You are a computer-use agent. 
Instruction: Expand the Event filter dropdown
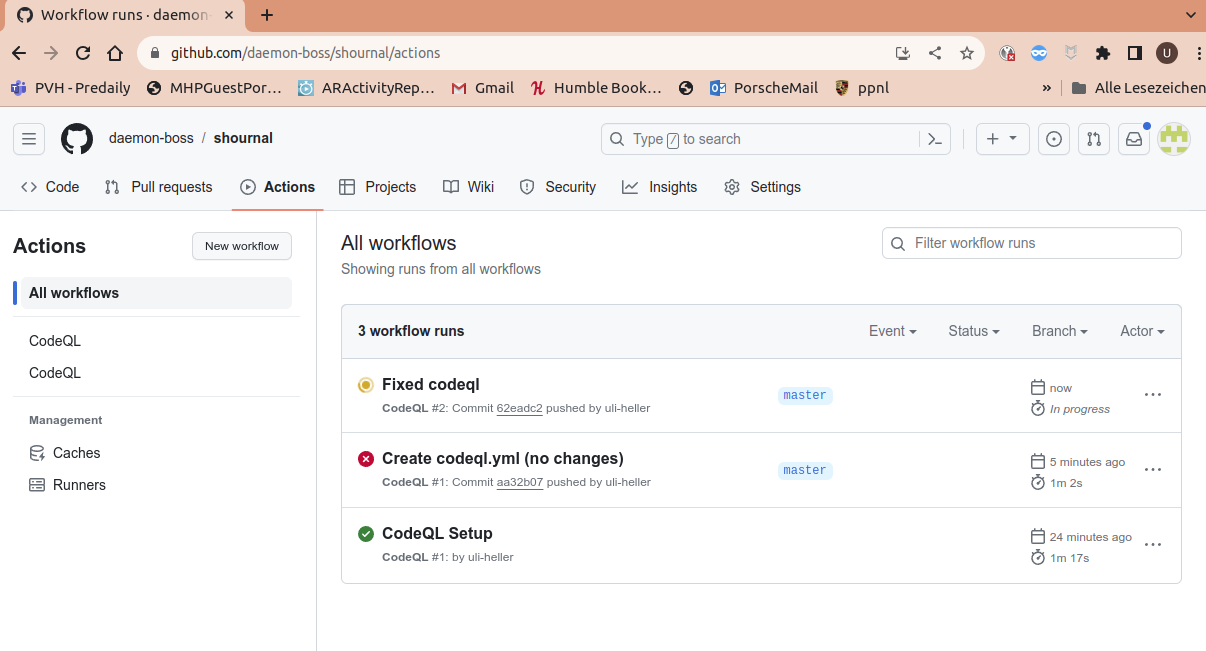pyautogui.click(x=892, y=331)
